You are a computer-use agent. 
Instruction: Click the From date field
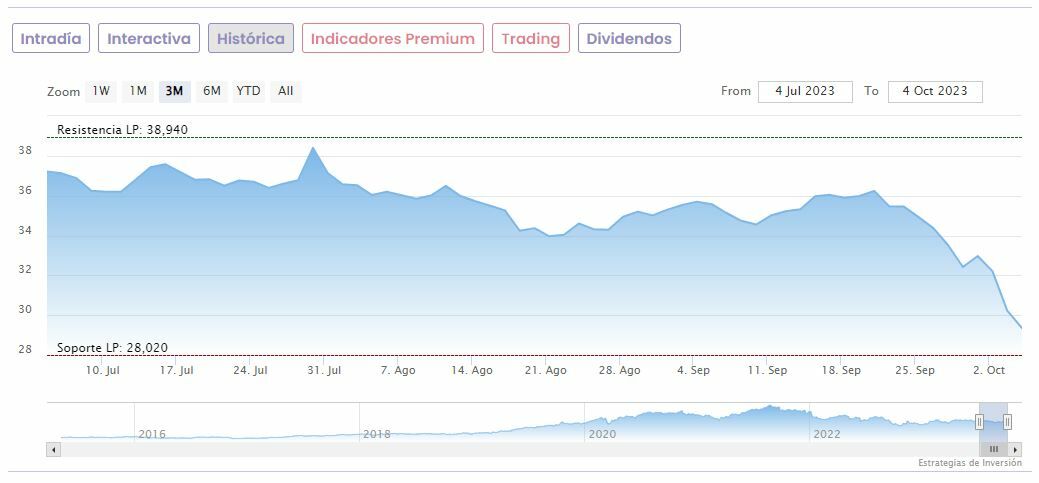click(805, 91)
